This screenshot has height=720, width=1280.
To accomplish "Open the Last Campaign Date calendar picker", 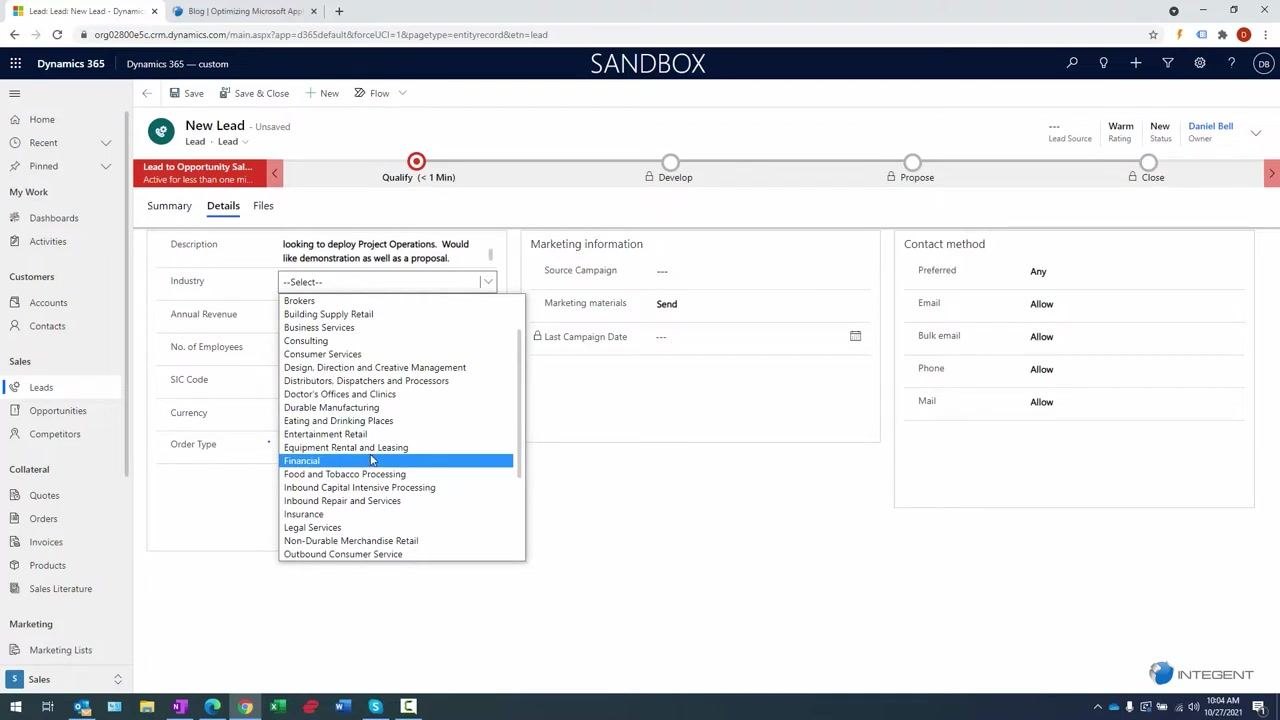I will coord(855,336).
